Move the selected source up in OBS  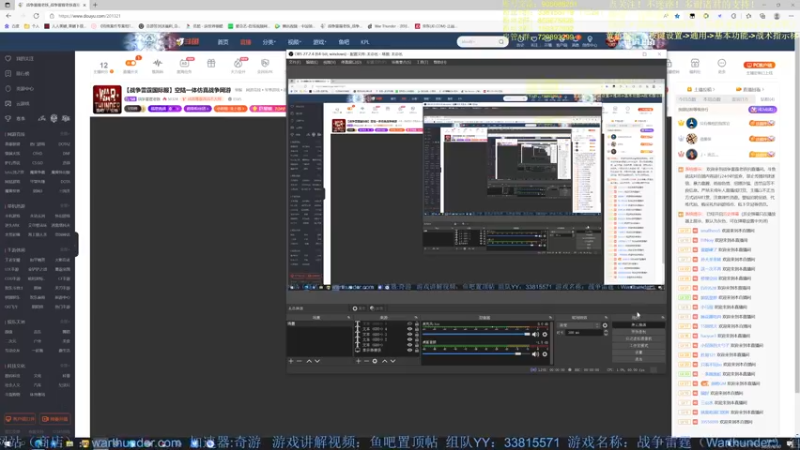(384, 361)
